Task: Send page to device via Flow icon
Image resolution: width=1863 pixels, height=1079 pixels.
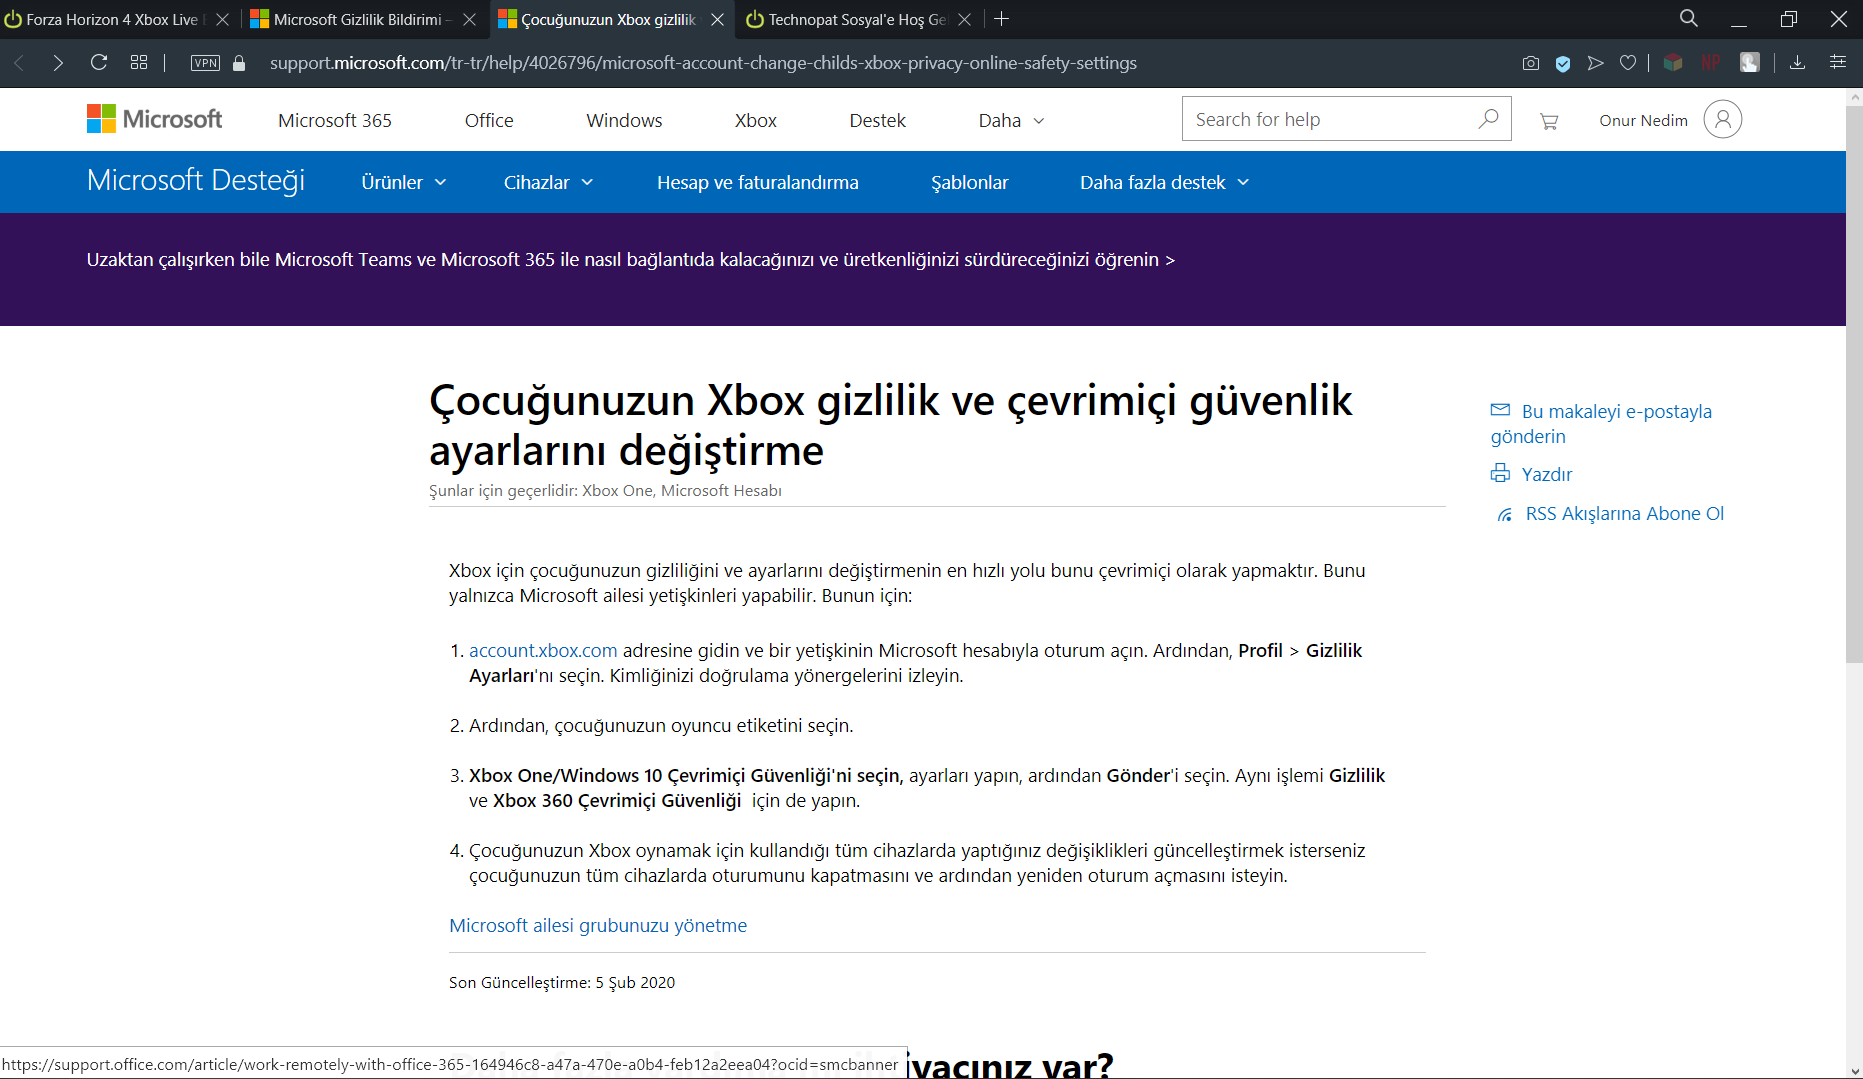Action: point(1596,62)
